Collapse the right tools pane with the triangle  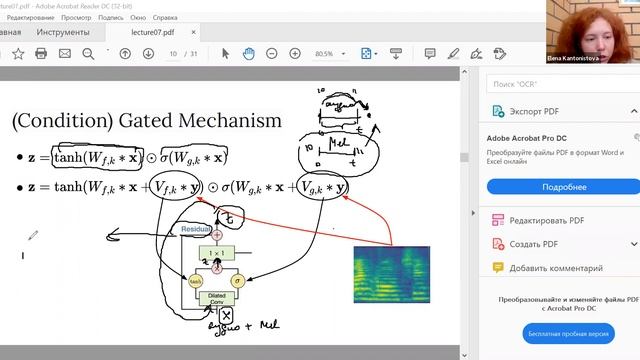473,213
